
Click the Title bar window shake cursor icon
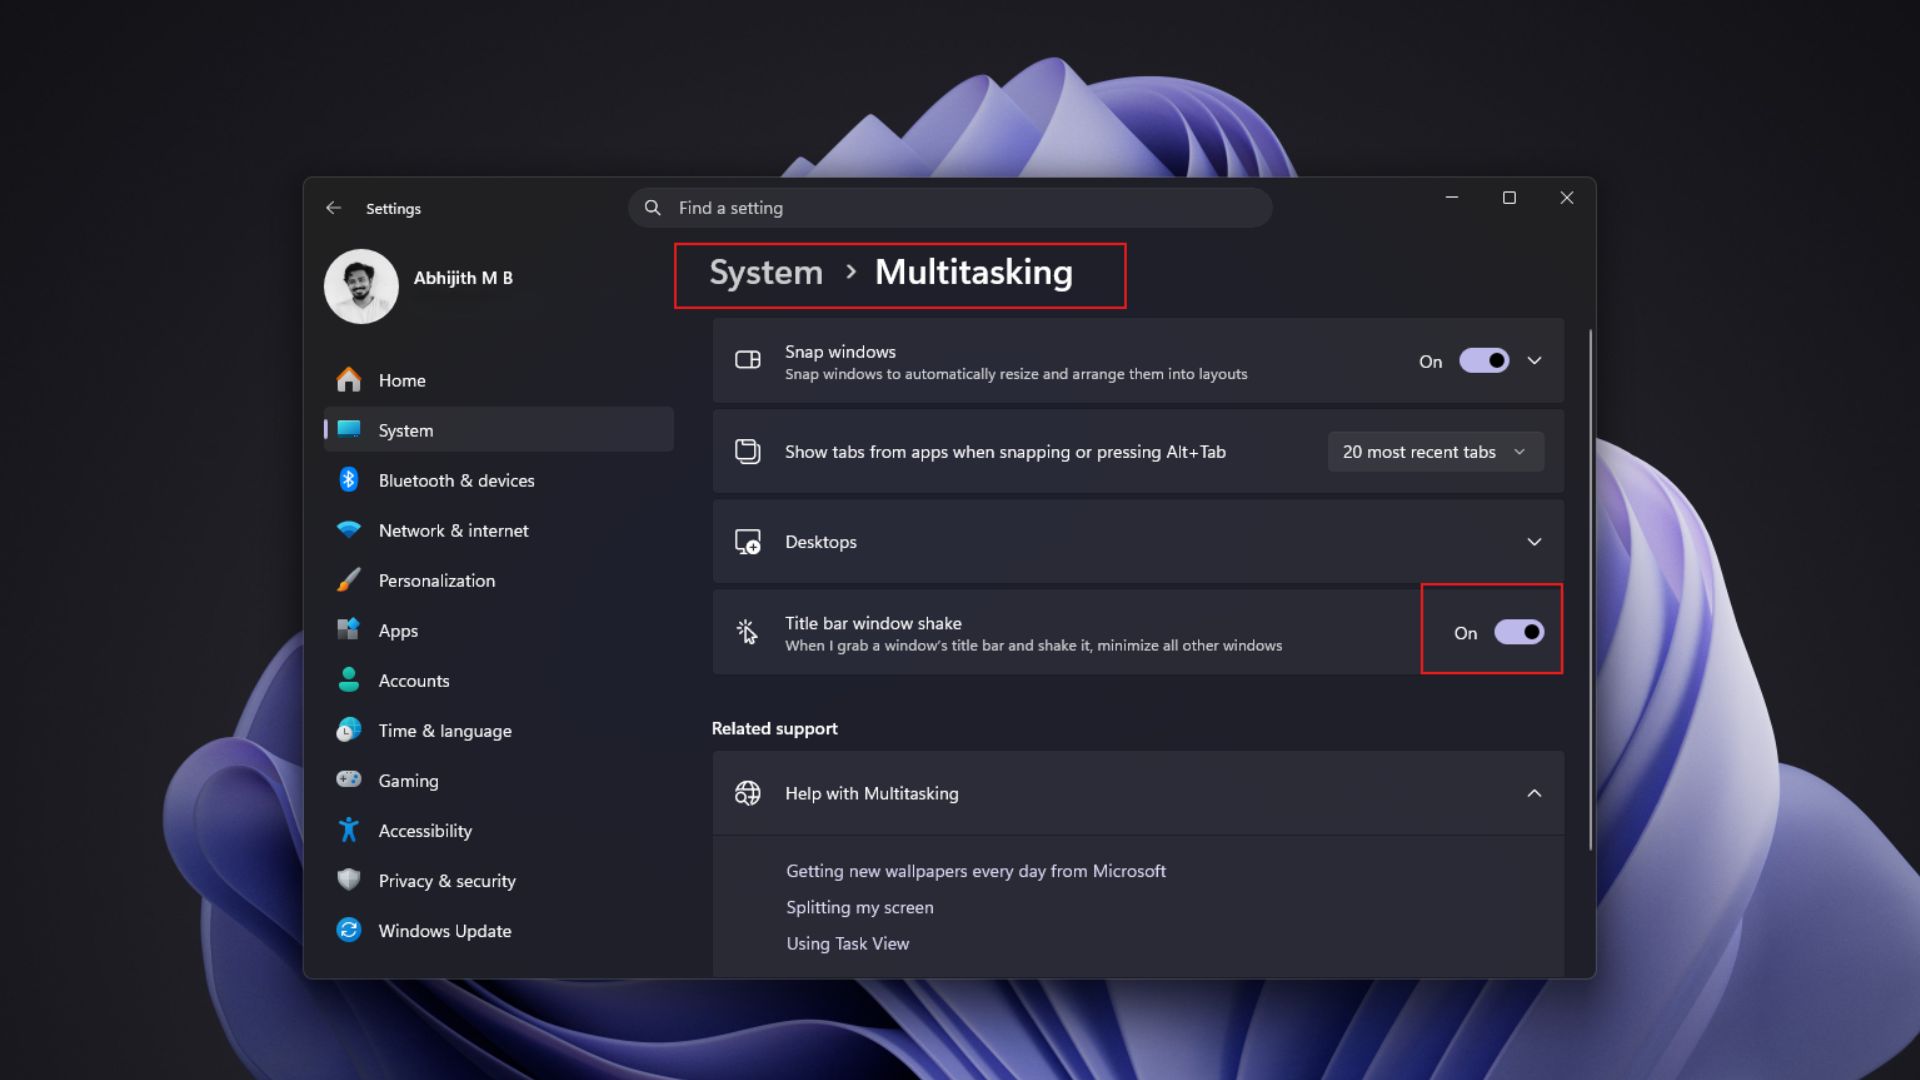tap(748, 632)
